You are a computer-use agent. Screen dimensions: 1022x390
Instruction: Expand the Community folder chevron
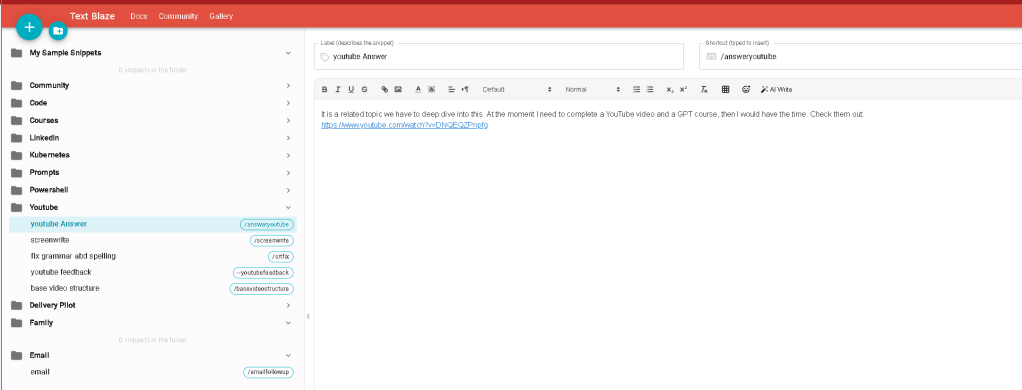288,85
